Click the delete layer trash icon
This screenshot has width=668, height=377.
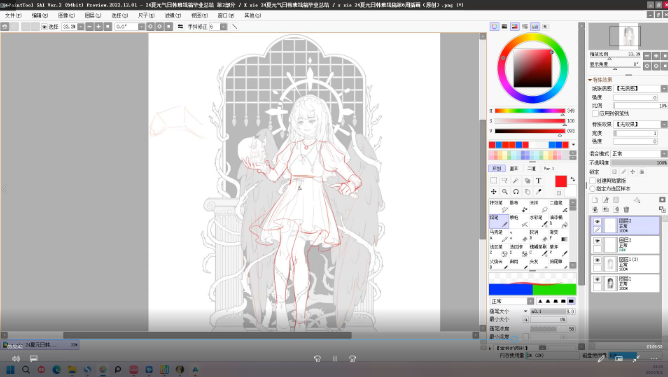point(626,209)
